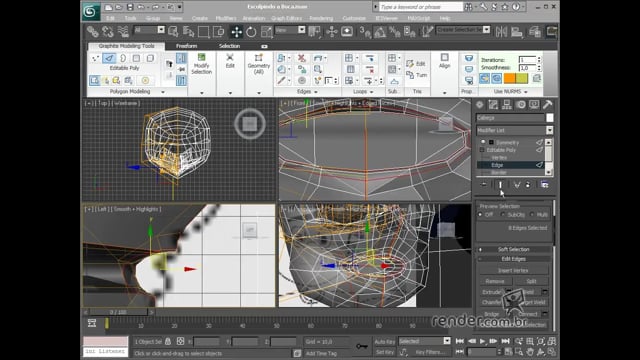Click the Align tool in main toolbar
The height and width of the screenshot is (360, 640).
517,31
